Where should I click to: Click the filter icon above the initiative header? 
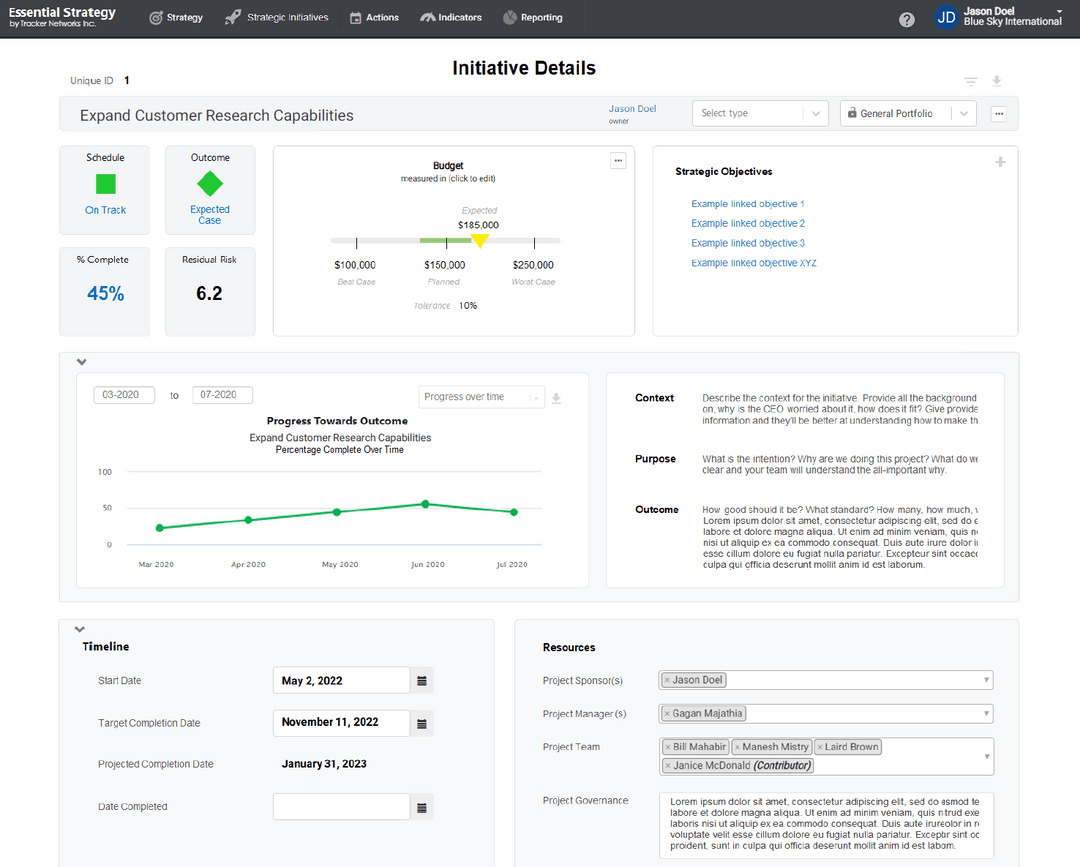pyautogui.click(x=970, y=80)
